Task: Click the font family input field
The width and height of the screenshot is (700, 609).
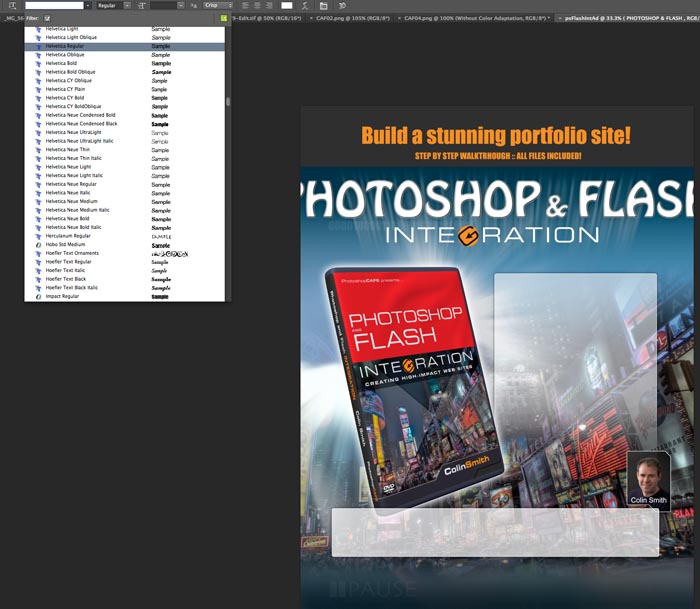Action: coord(54,5)
